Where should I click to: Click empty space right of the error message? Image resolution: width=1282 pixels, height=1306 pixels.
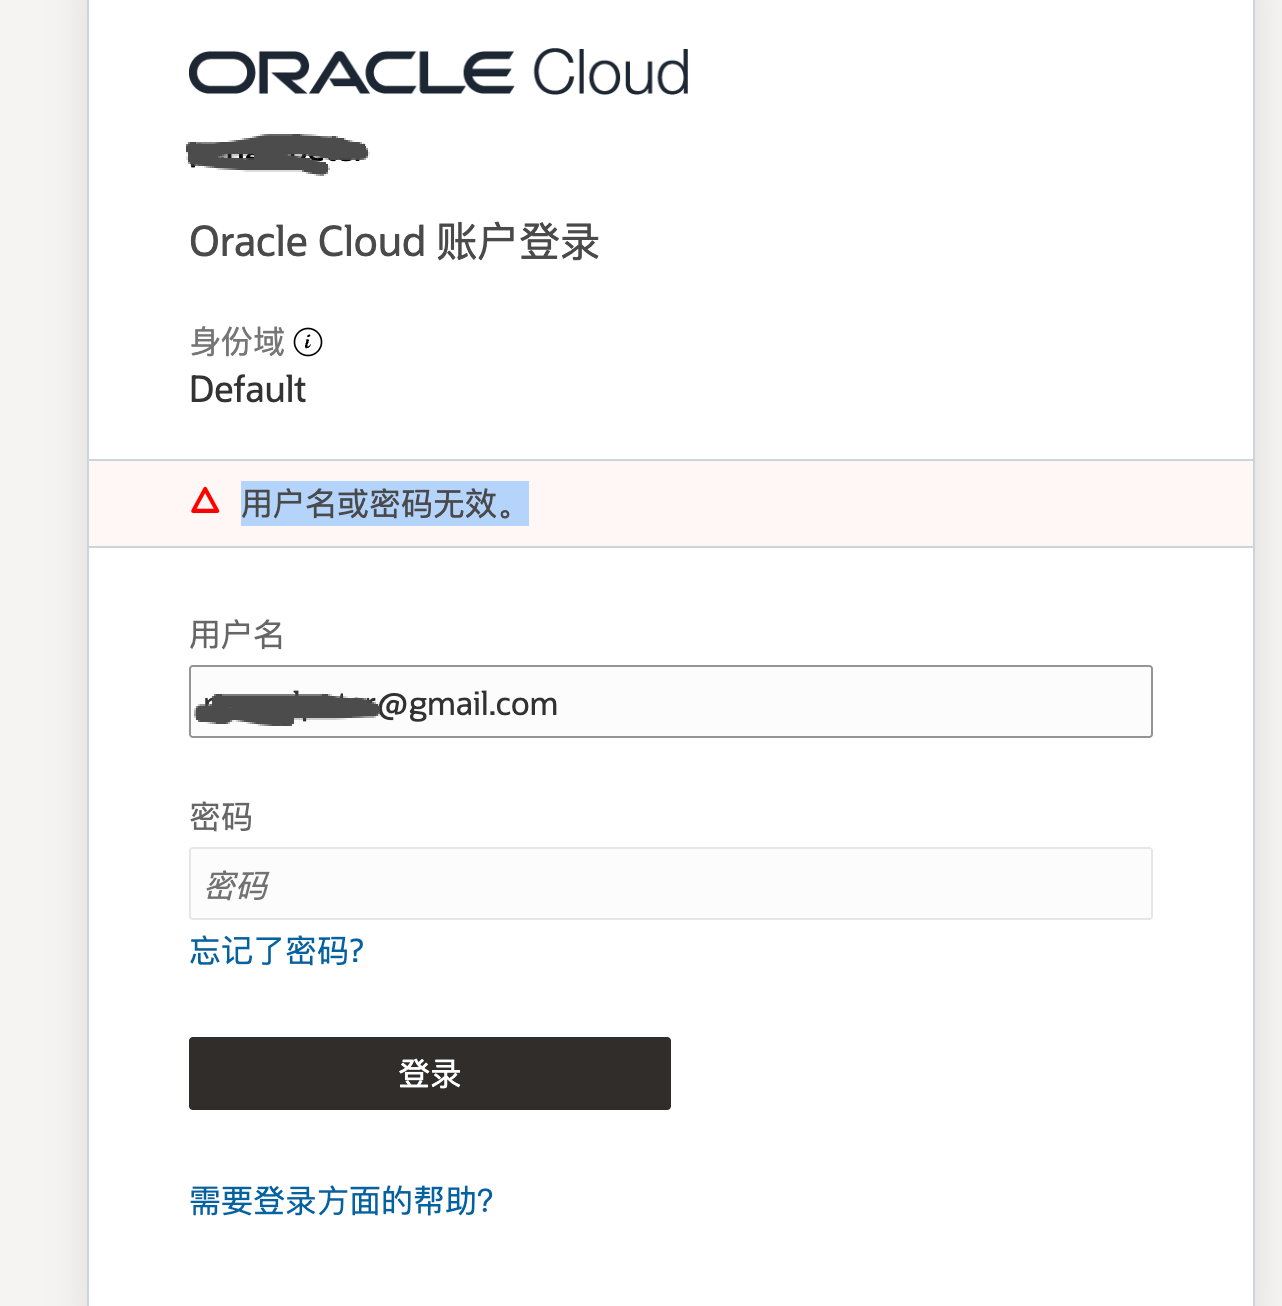(x=890, y=504)
